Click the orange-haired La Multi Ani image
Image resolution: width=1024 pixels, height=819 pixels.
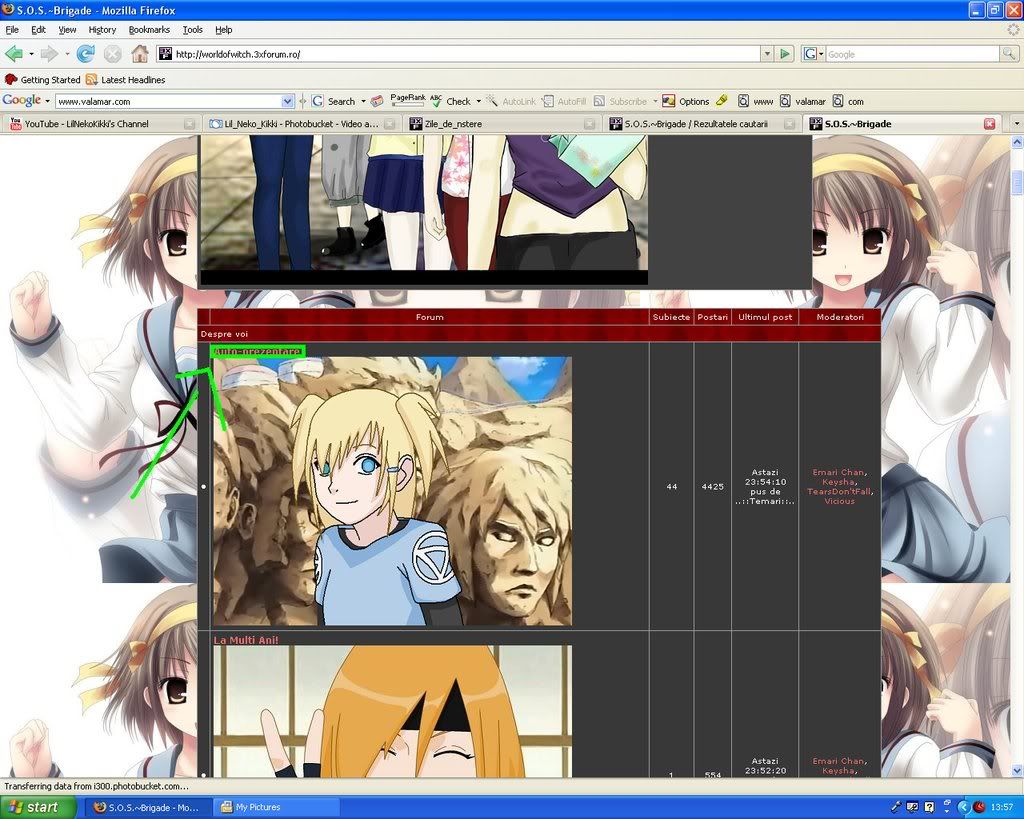[x=392, y=711]
